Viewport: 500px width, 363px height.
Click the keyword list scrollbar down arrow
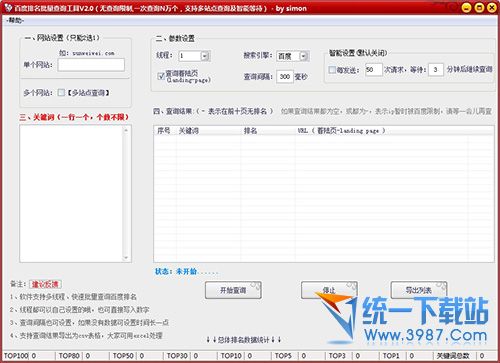[126, 257]
